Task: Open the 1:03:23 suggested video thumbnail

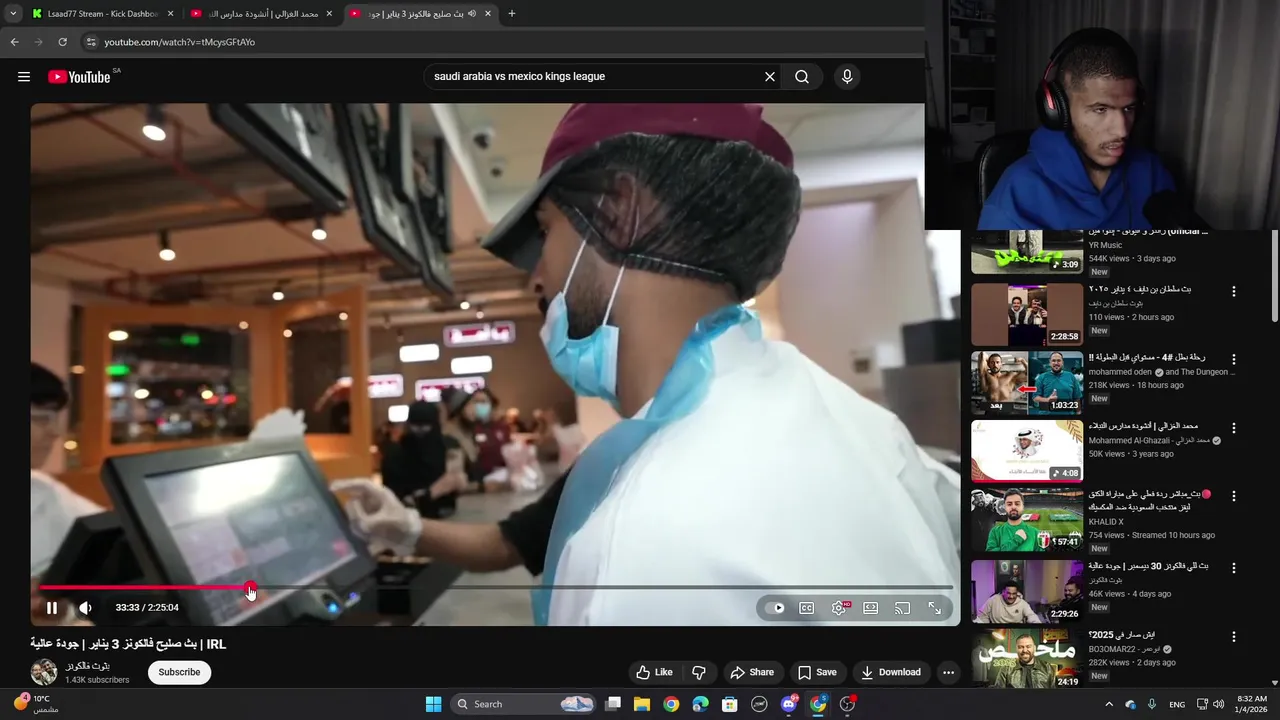Action: click(1027, 383)
